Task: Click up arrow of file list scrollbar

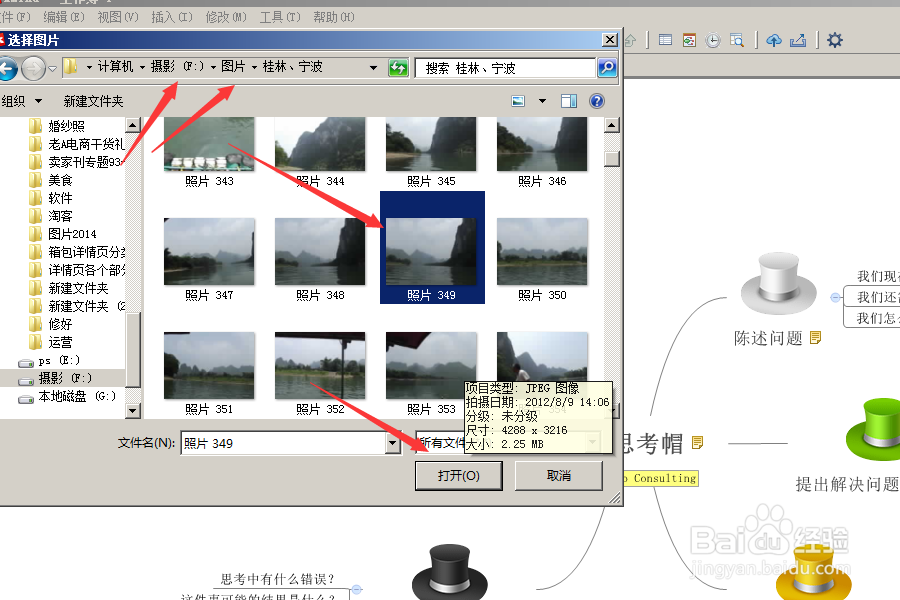Action: pos(612,125)
